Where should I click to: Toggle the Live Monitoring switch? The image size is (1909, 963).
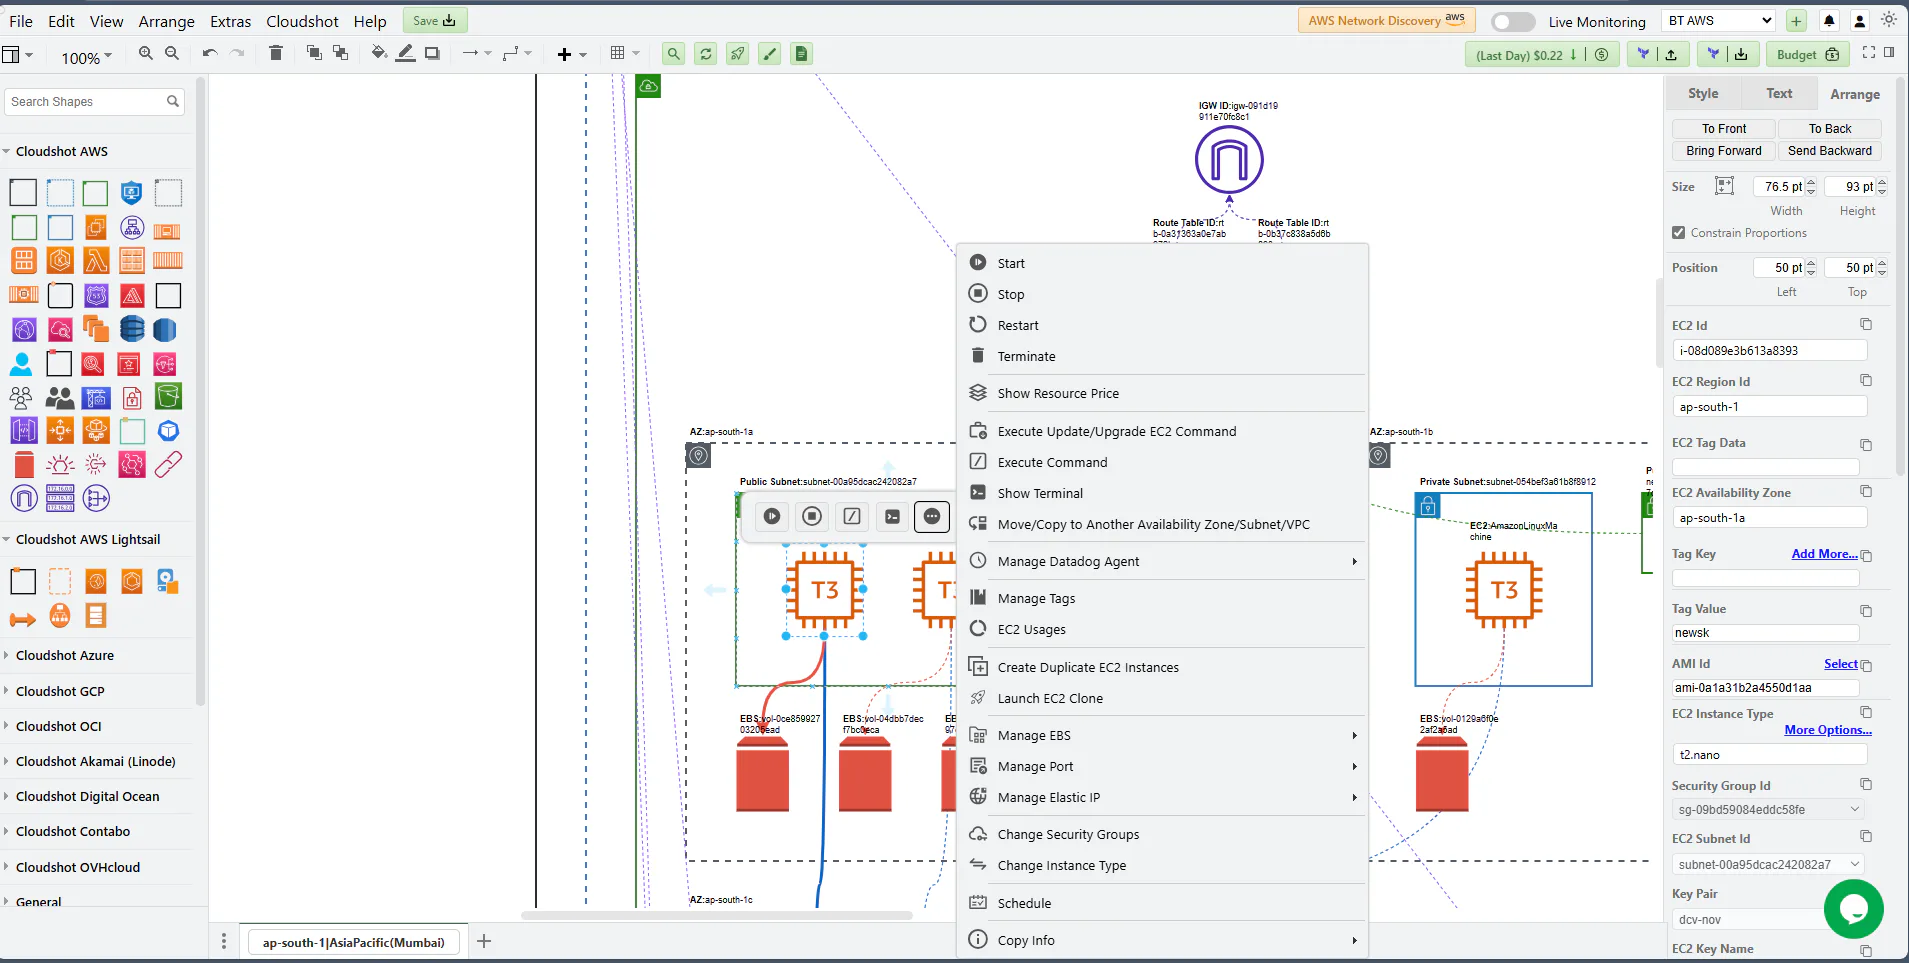coord(1512,21)
